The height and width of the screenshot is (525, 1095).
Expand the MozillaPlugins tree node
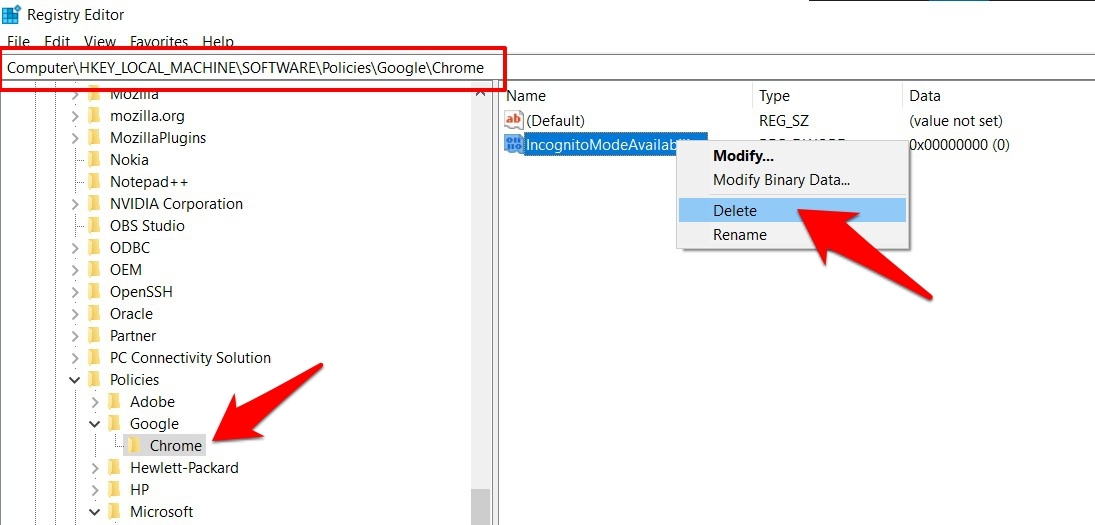tap(75, 138)
